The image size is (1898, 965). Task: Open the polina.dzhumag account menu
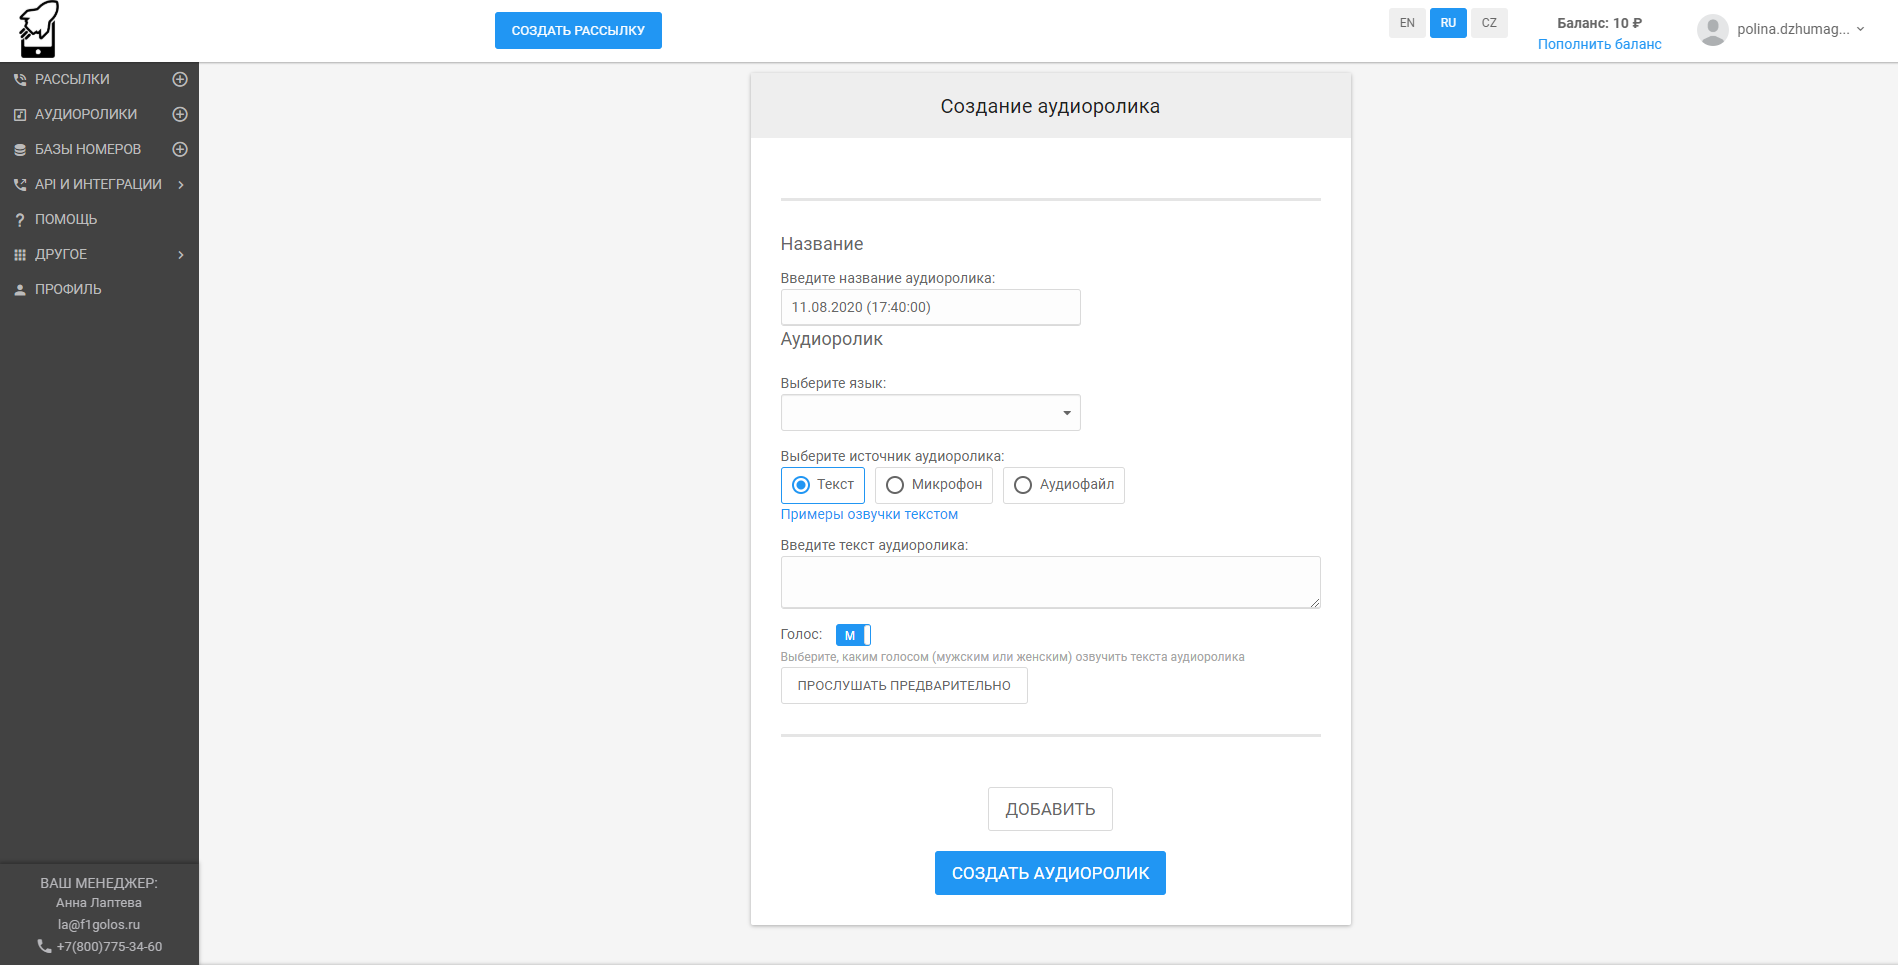tap(1800, 29)
